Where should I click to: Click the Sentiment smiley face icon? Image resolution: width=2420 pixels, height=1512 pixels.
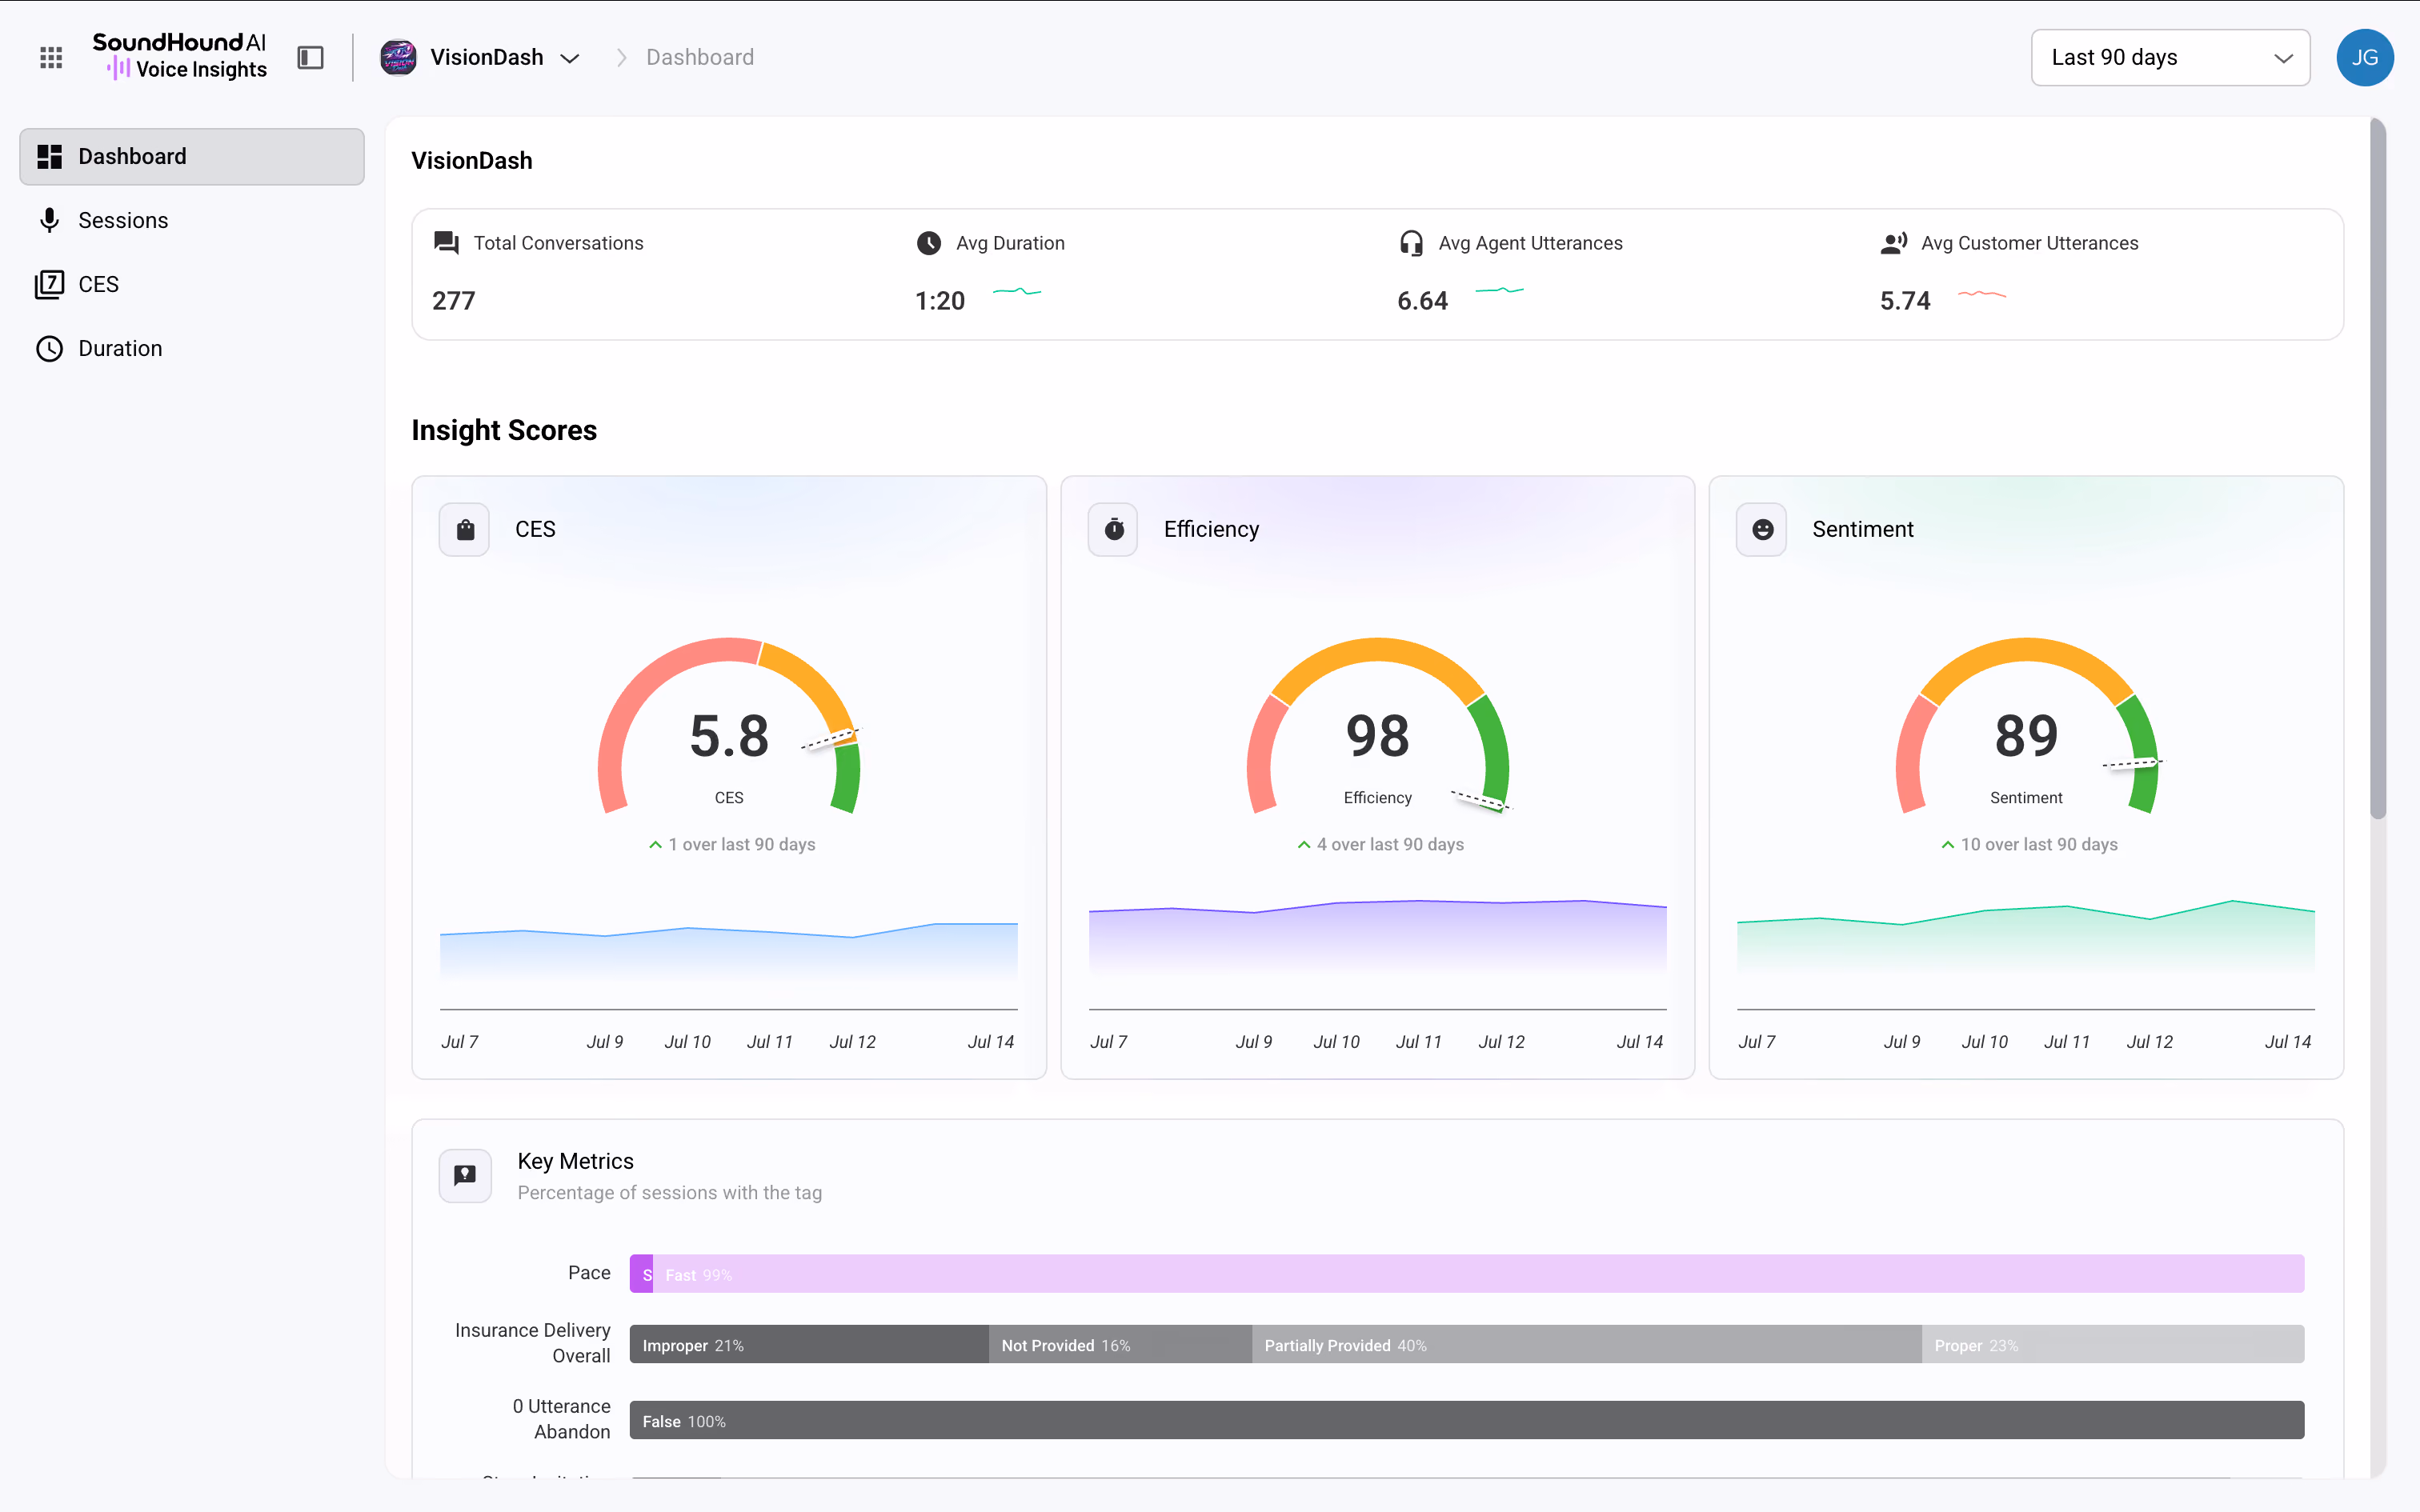[1762, 529]
